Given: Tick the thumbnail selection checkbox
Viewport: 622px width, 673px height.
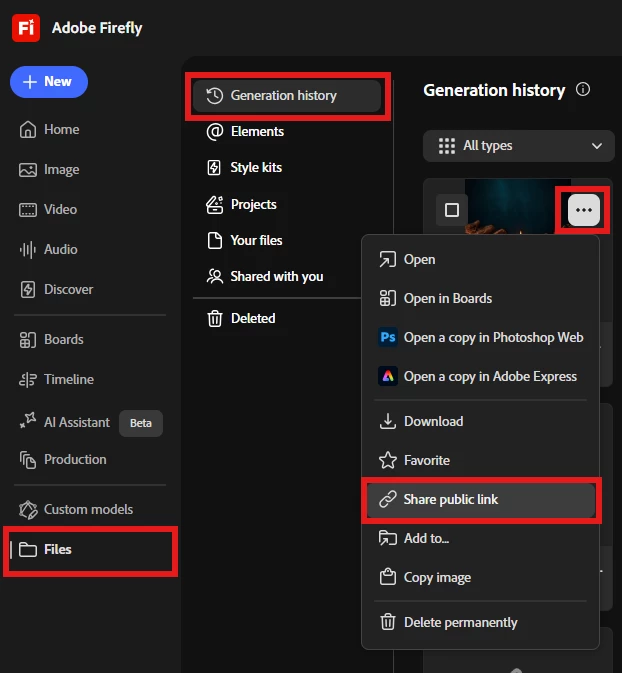Looking at the screenshot, I should [452, 210].
